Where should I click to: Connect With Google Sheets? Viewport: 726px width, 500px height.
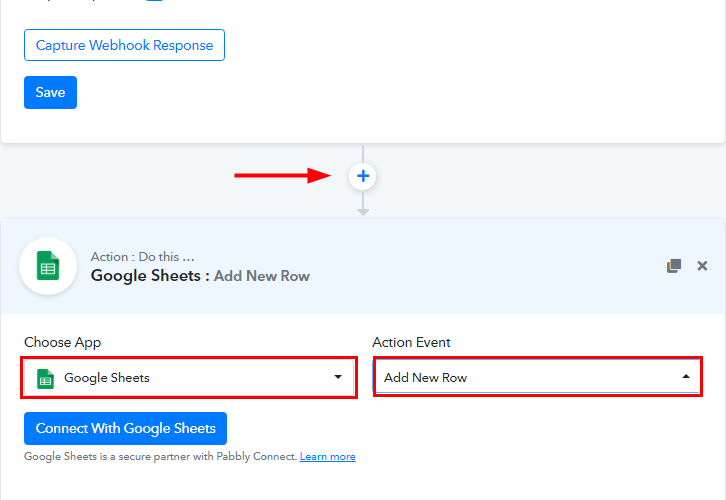click(x=125, y=428)
